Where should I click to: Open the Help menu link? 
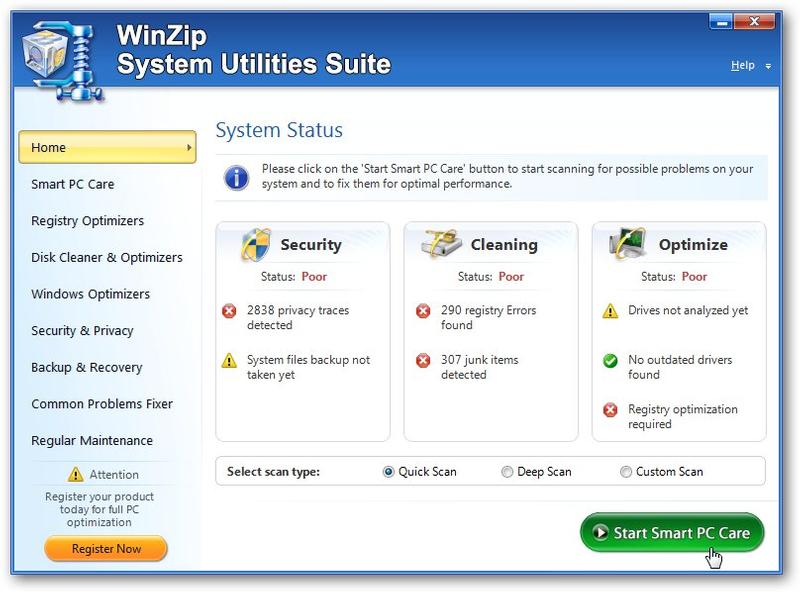[742, 65]
